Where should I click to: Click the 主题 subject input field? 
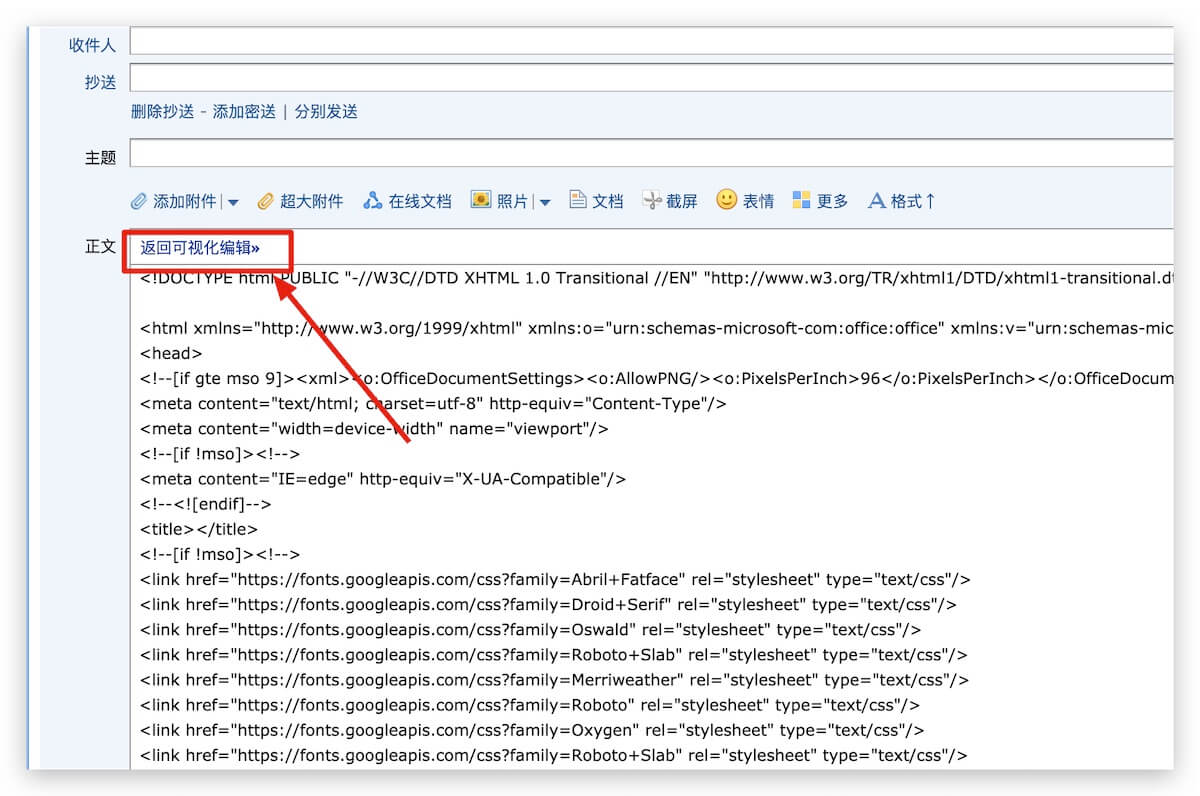tap(650, 154)
